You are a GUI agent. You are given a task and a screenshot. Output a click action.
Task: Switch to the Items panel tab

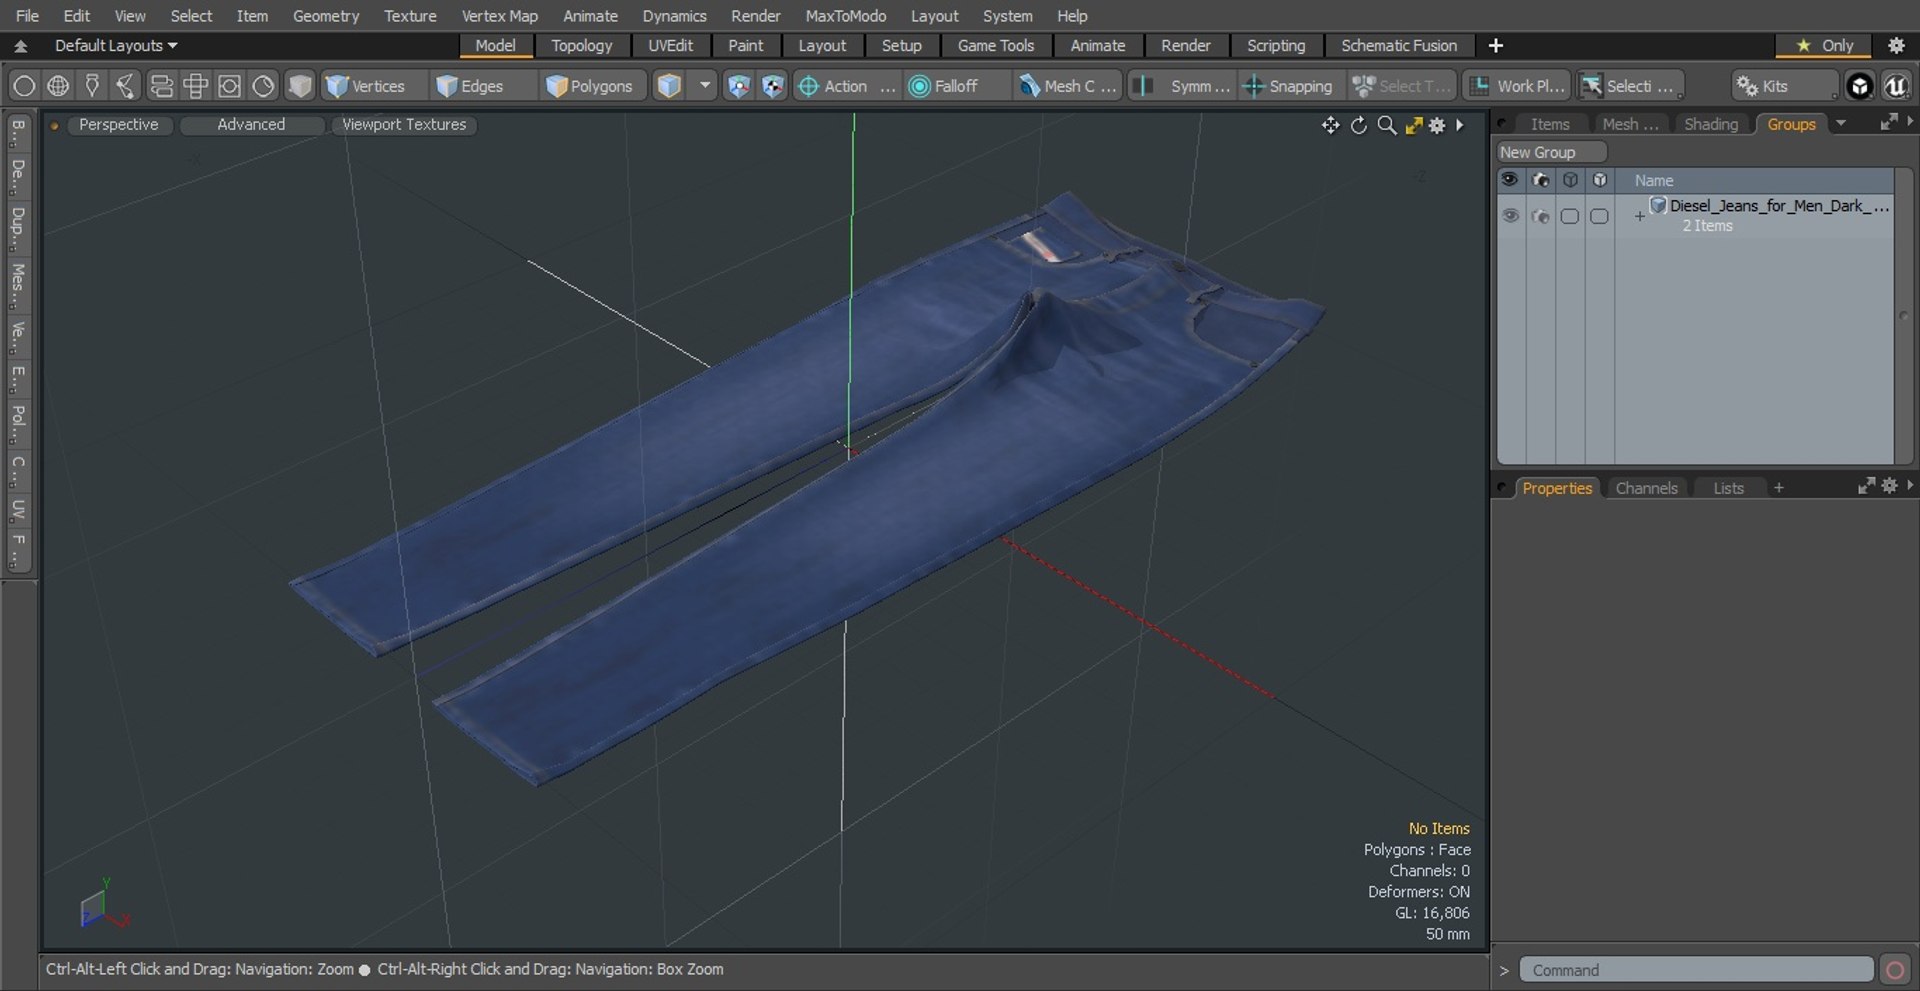point(1550,124)
